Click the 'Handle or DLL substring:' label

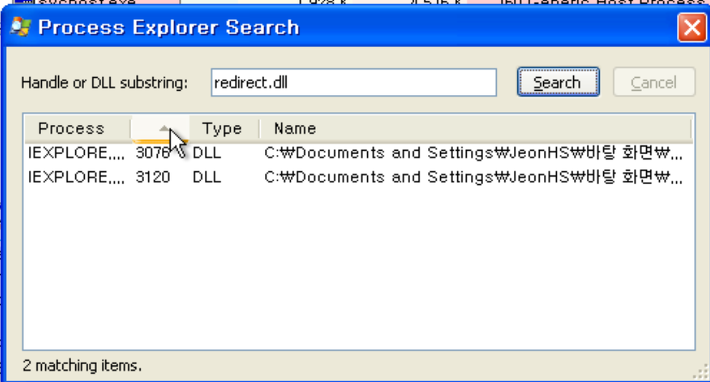[105, 83]
